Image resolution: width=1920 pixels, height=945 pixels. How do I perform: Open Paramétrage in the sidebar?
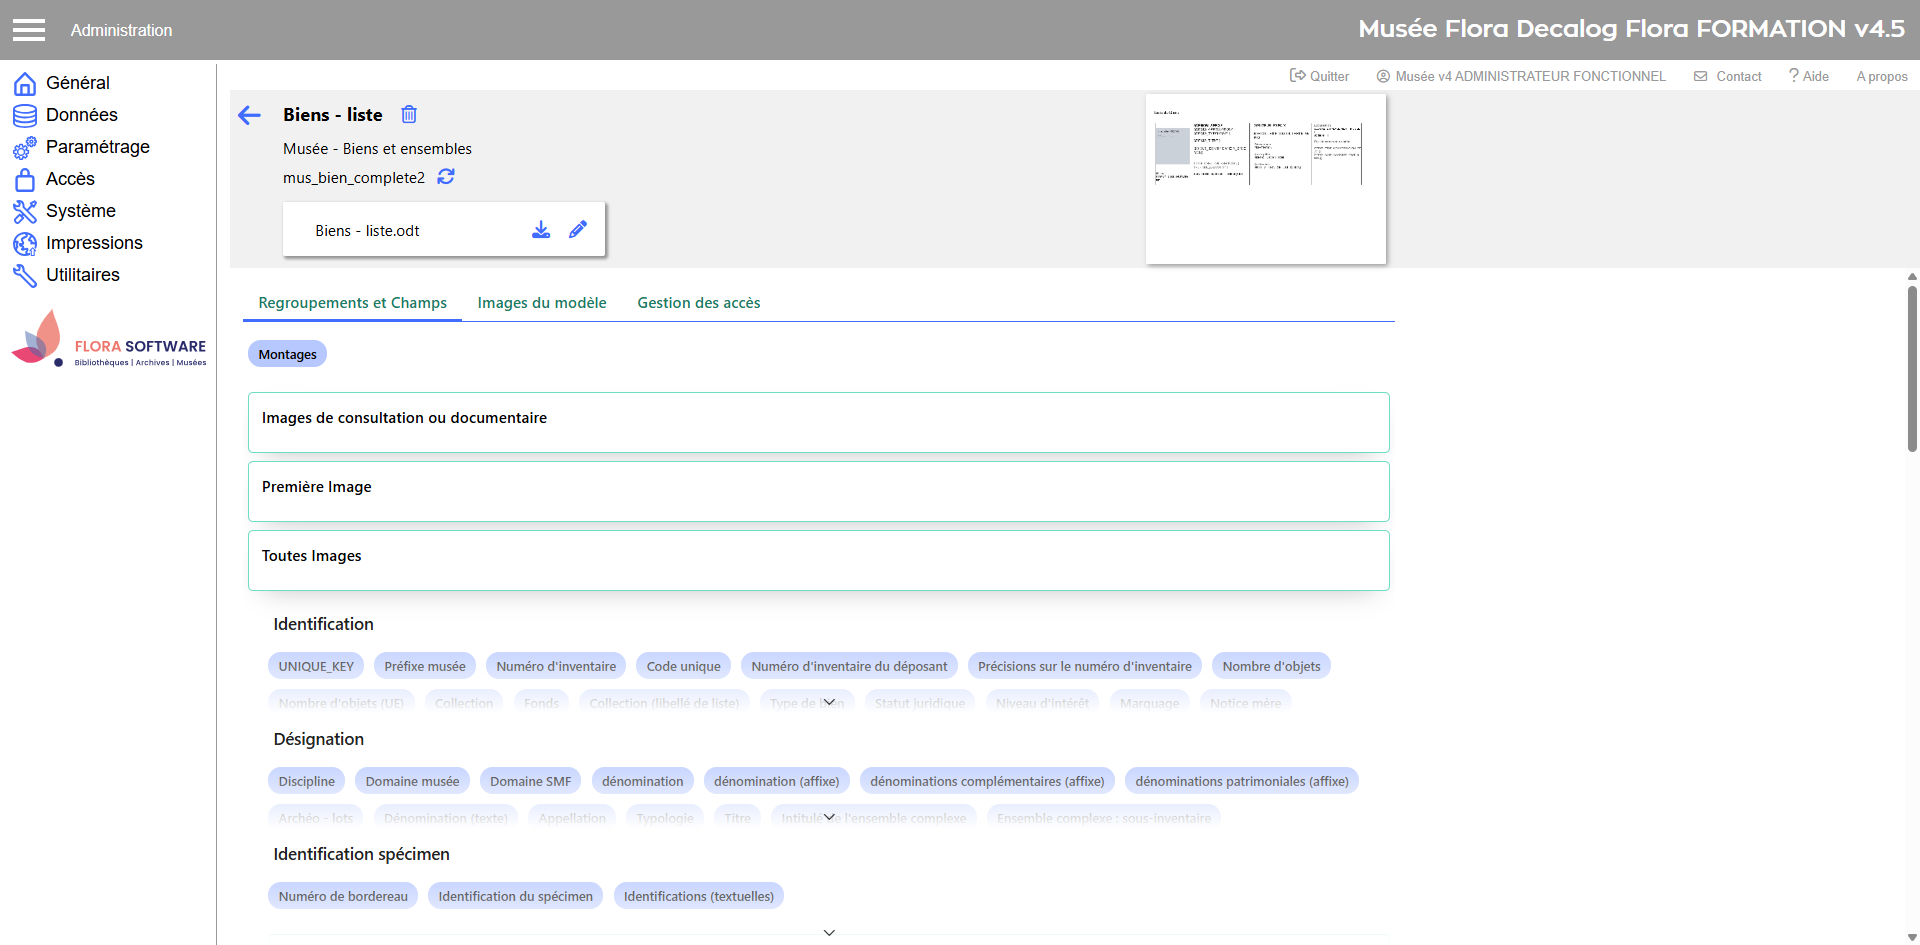point(97,147)
